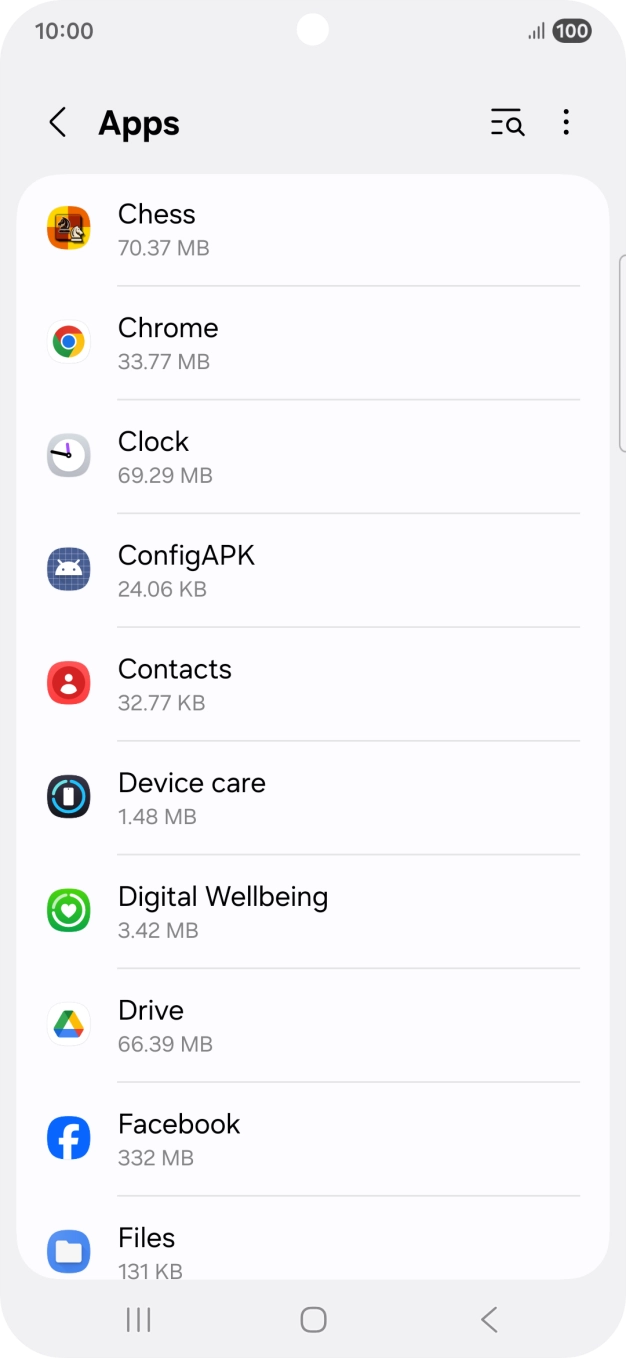Open the Chess app icon

click(x=68, y=228)
